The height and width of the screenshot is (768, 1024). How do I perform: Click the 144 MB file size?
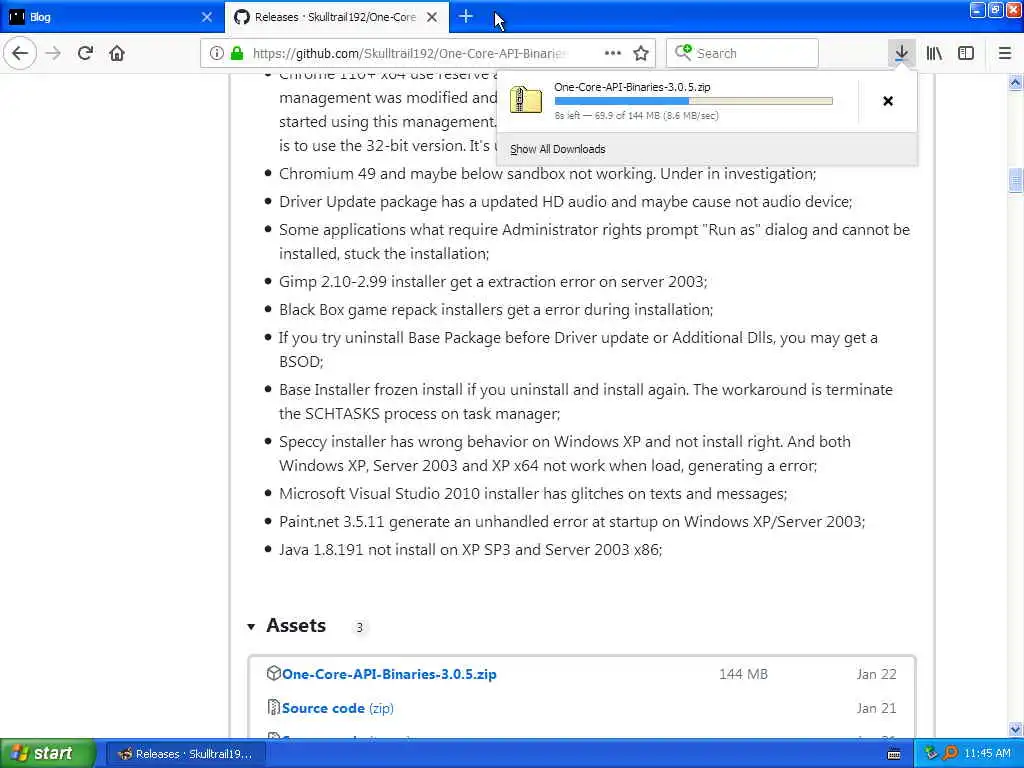tap(743, 674)
